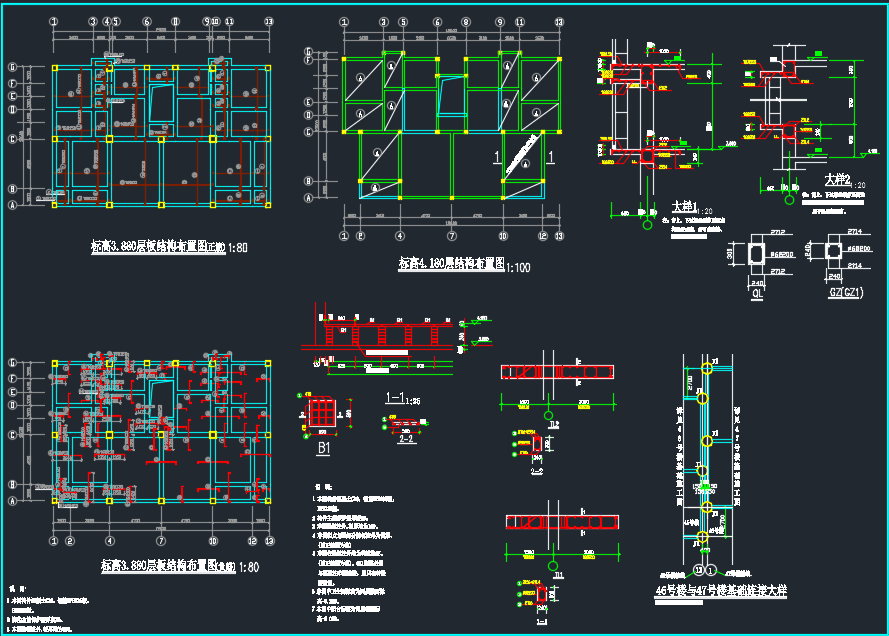This screenshot has height=636, width=889.
Task: Select the green axis circle above TL1 label
Action: pos(553,566)
